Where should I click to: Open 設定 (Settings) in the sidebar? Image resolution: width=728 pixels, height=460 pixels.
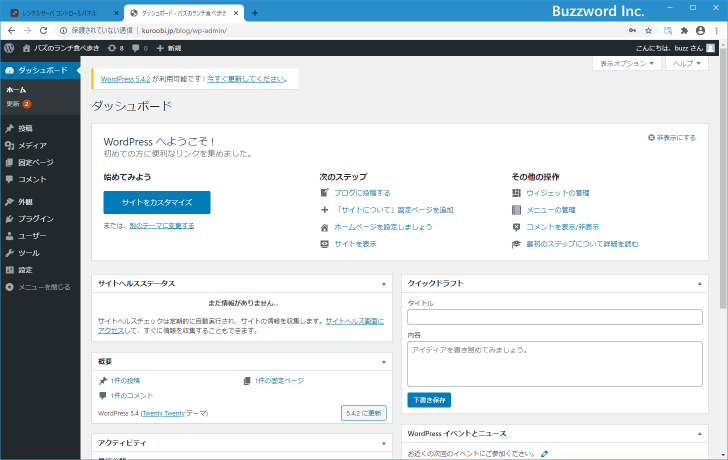25,270
